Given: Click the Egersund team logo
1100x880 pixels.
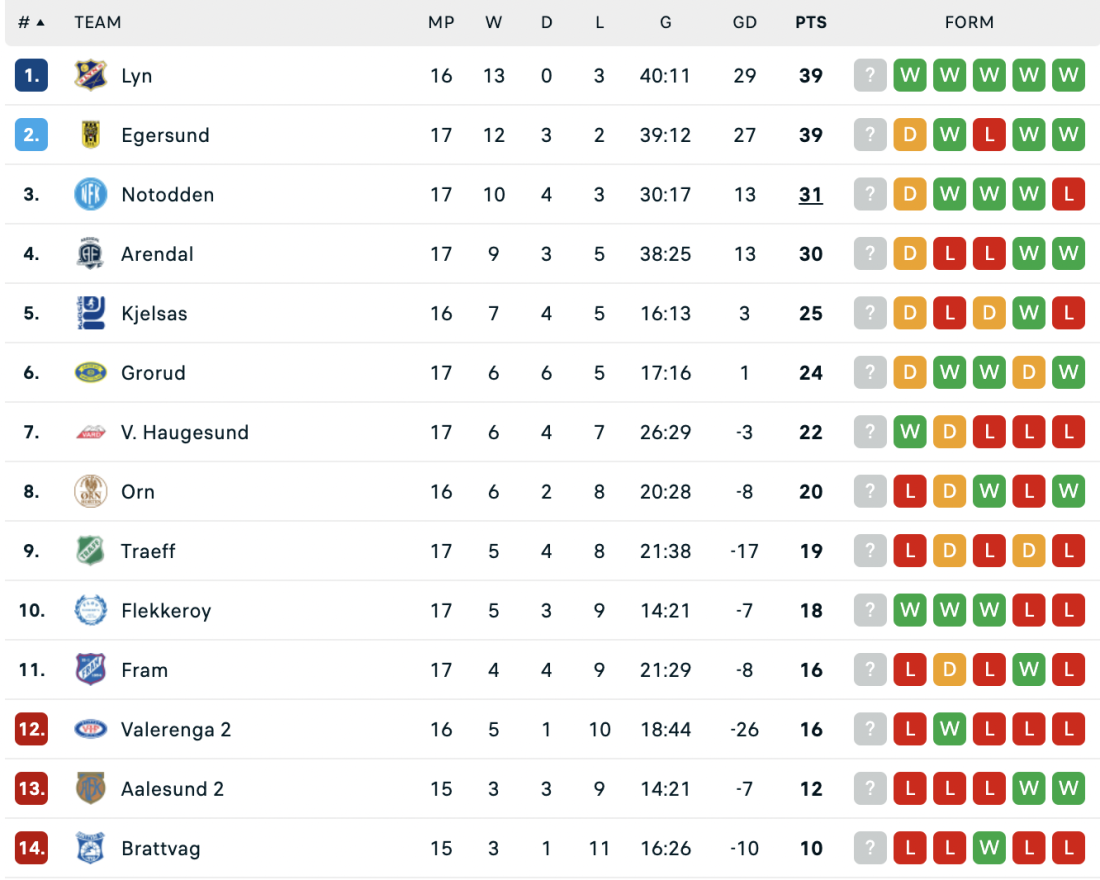Looking at the screenshot, I should tap(91, 135).
